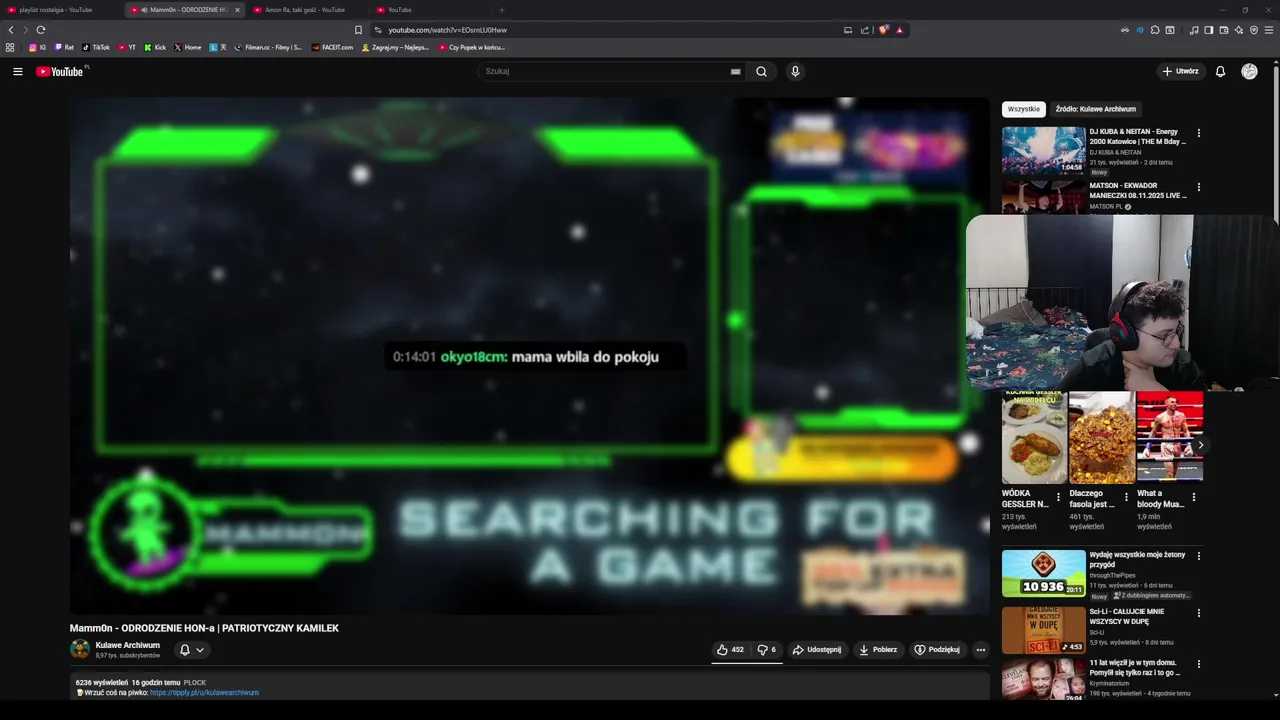Open the share page icon in address bar
This screenshot has width=1280, height=720.
(865, 30)
